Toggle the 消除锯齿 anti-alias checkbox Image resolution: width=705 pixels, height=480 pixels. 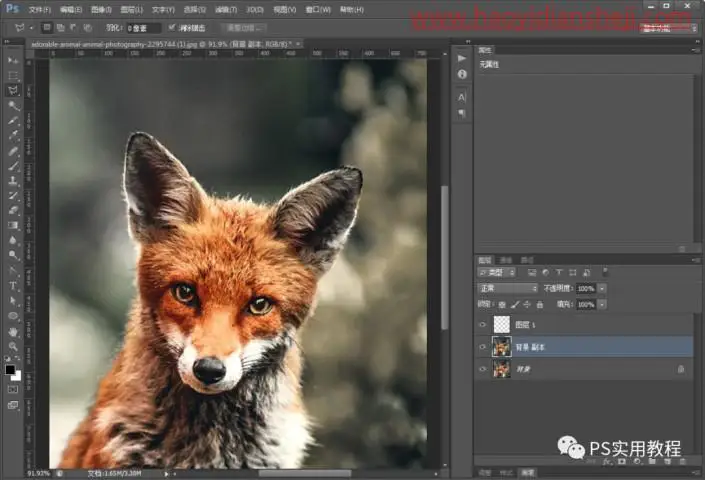(x=172, y=27)
